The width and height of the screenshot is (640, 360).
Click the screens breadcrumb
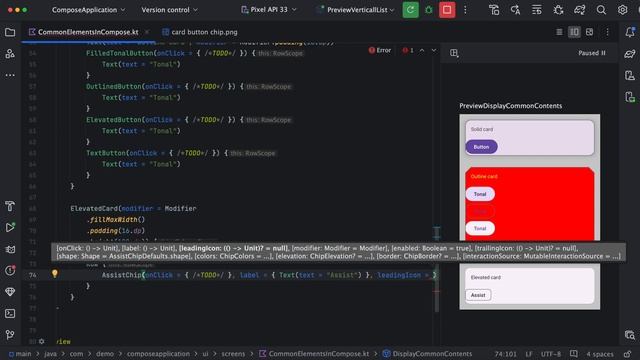pyautogui.click(x=233, y=354)
